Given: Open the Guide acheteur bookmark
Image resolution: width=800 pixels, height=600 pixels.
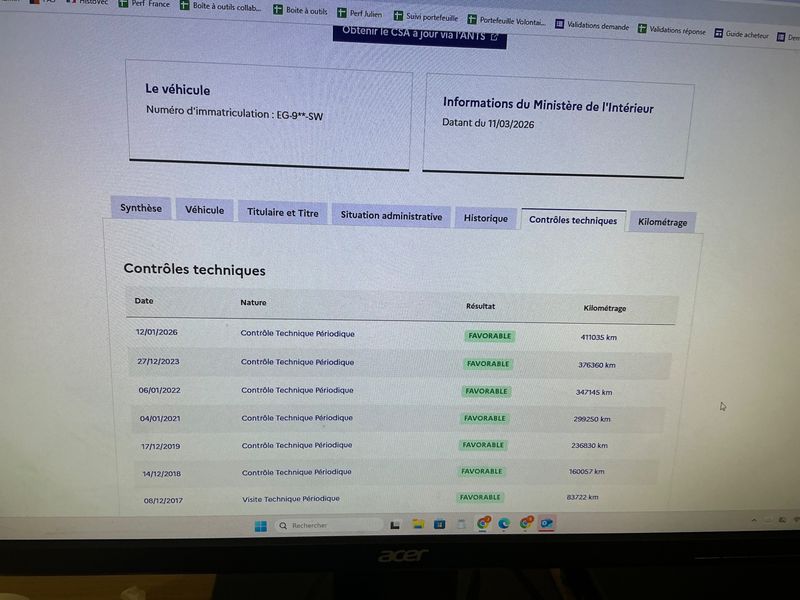Looking at the screenshot, I should pos(741,34).
